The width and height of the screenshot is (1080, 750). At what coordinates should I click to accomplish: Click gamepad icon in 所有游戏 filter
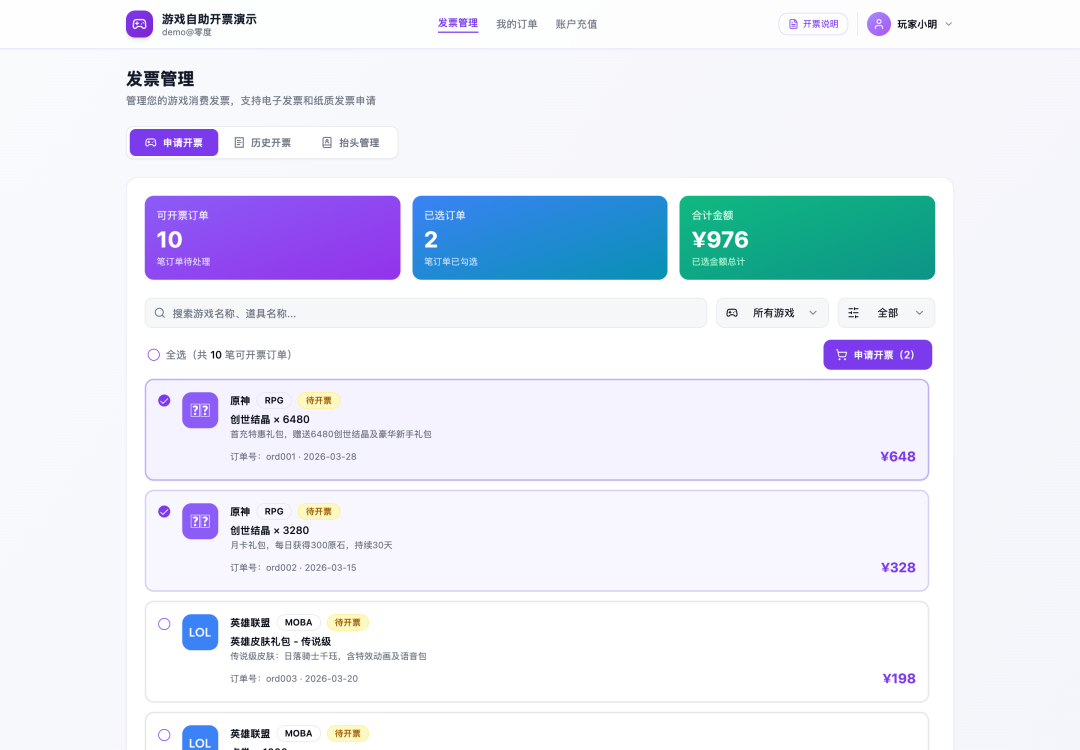tap(732, 313)
